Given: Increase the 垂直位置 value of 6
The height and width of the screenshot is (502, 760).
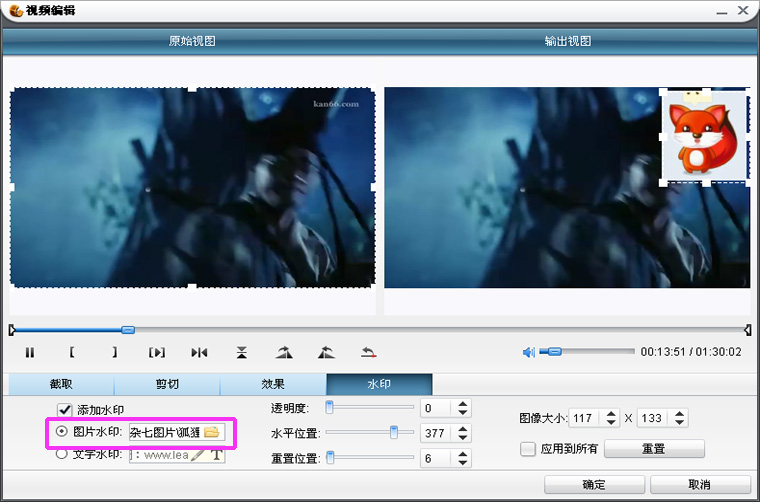Looking at the screenshot, I should click(462, 454).
